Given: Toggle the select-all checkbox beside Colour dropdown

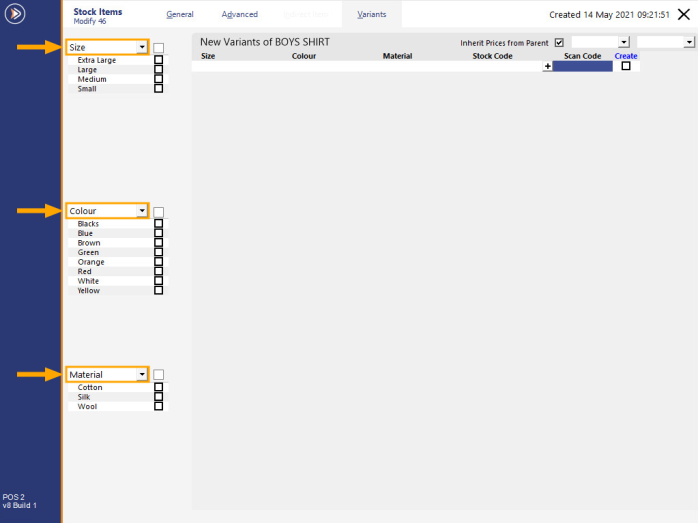Looking at the screenshot, I should pos(158,212).
